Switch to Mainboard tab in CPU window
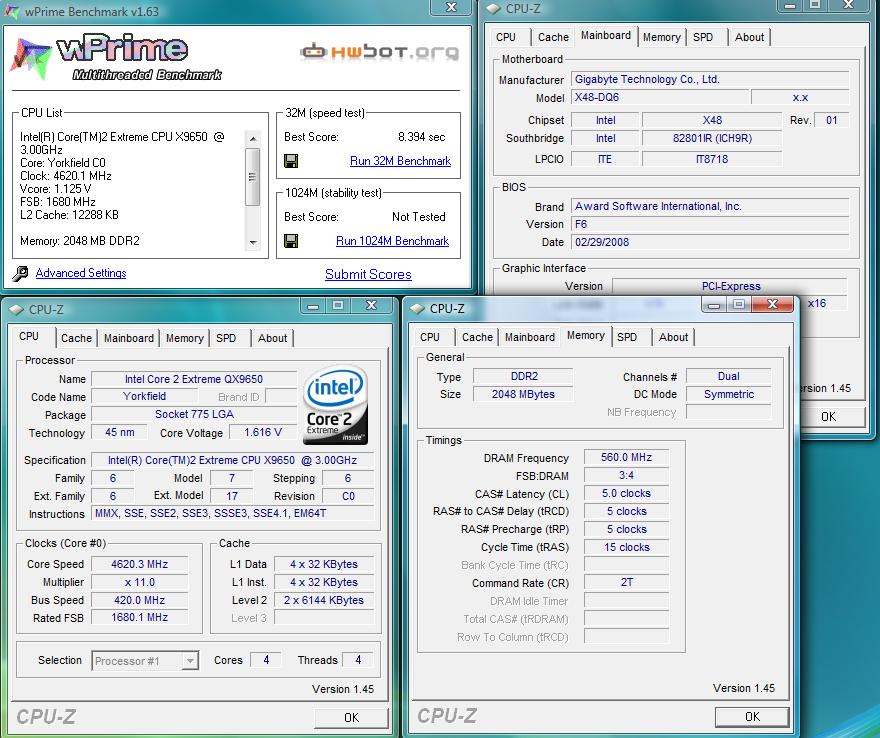 point(129,338)
